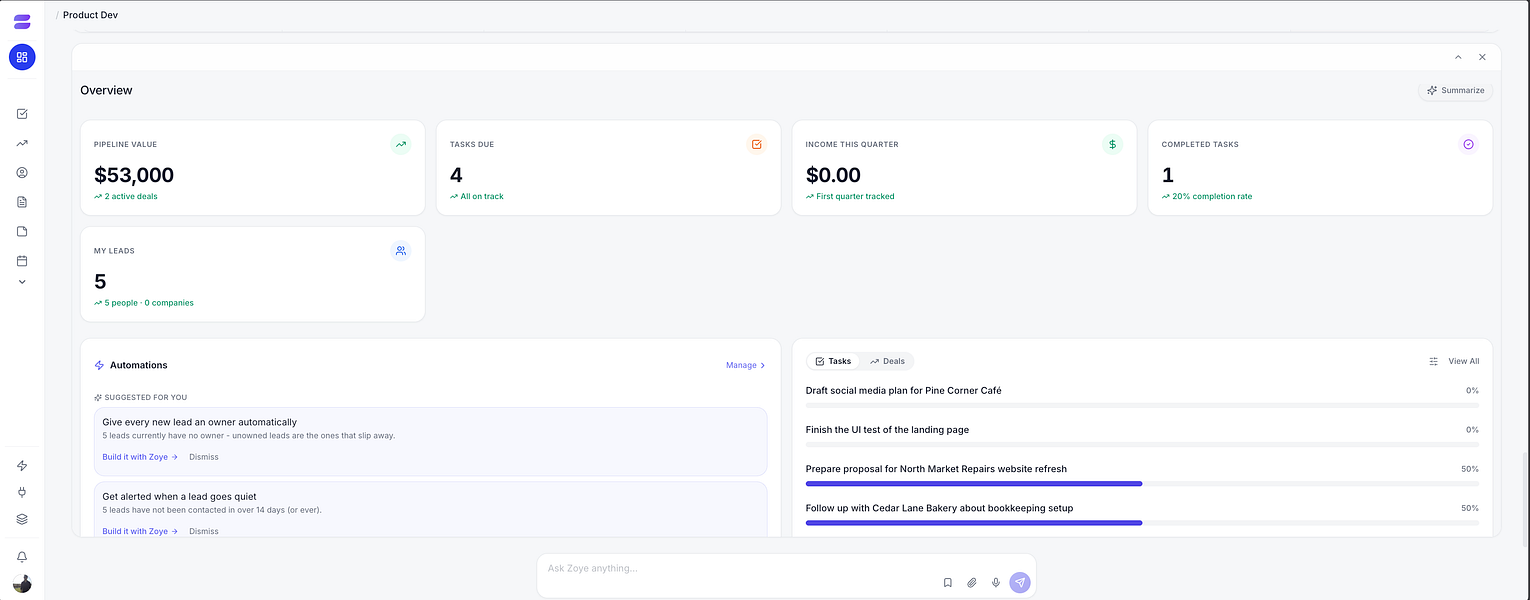Click the send message arrow button

click(x=1019, y=582)
